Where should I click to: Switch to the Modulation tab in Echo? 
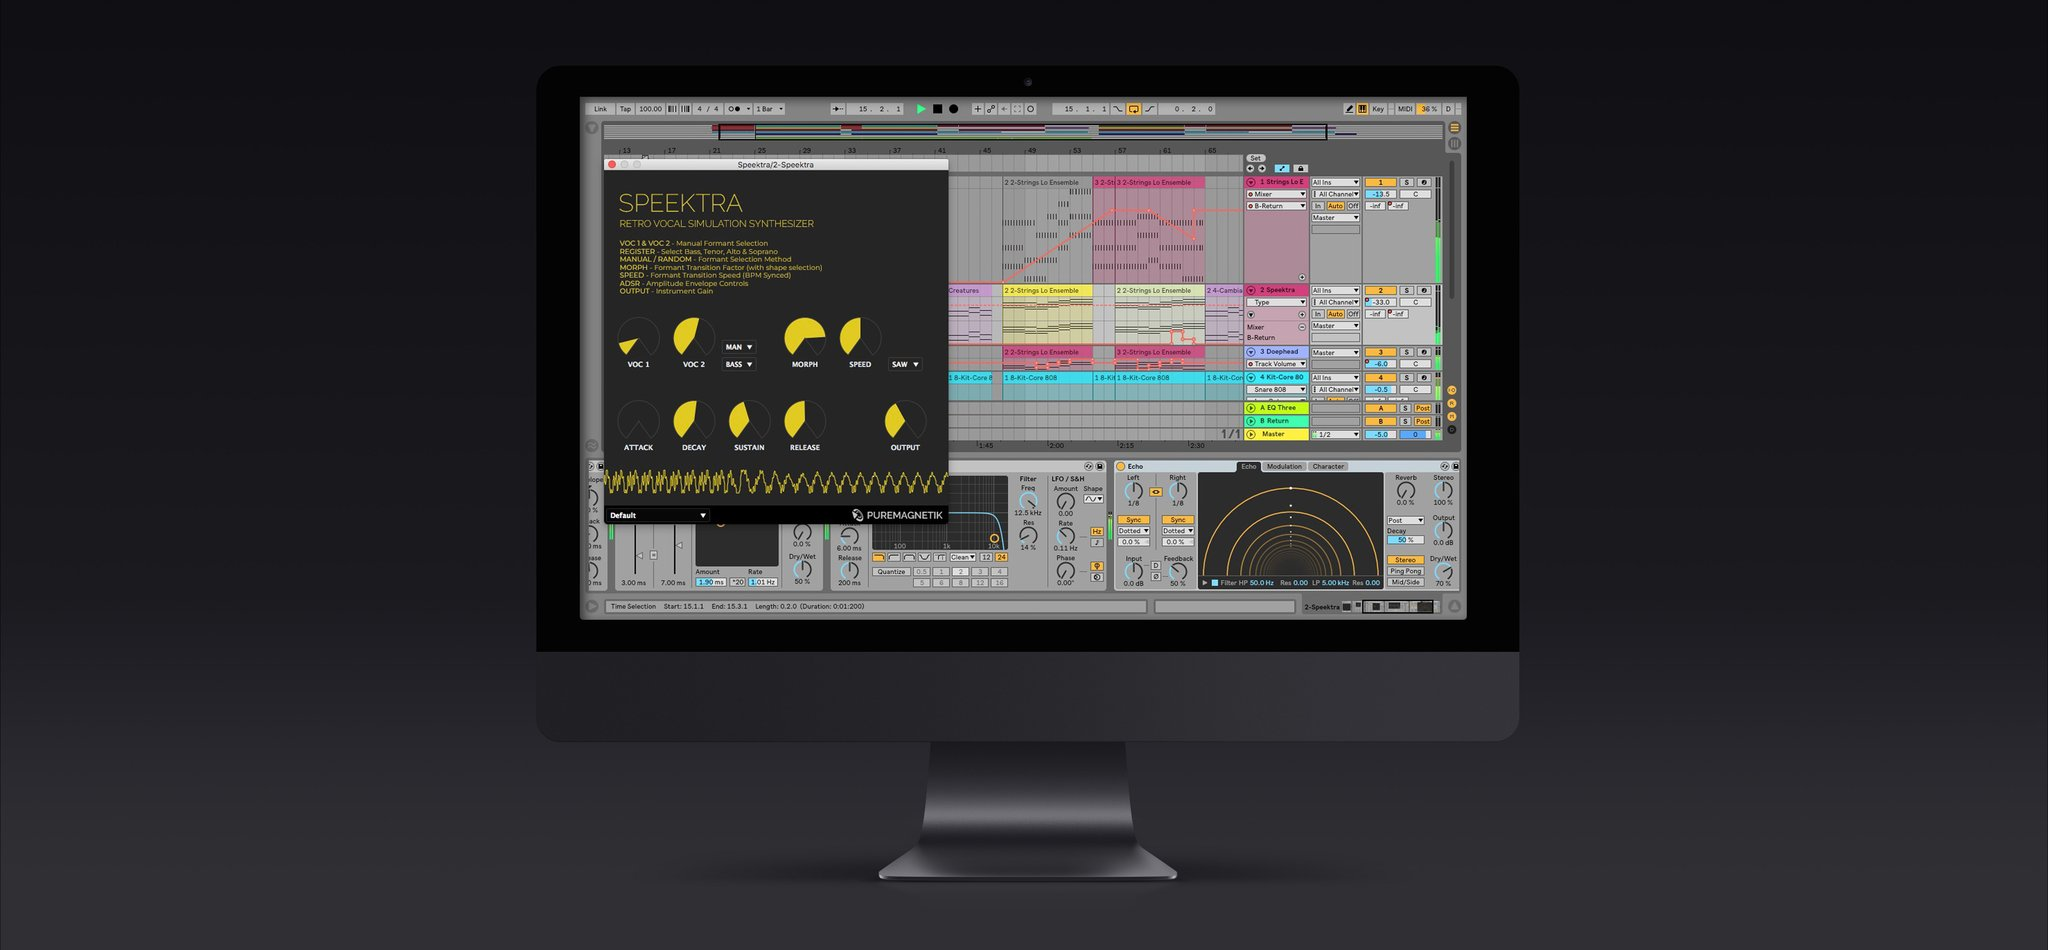pyautogui.click(x=1284, y=466)
